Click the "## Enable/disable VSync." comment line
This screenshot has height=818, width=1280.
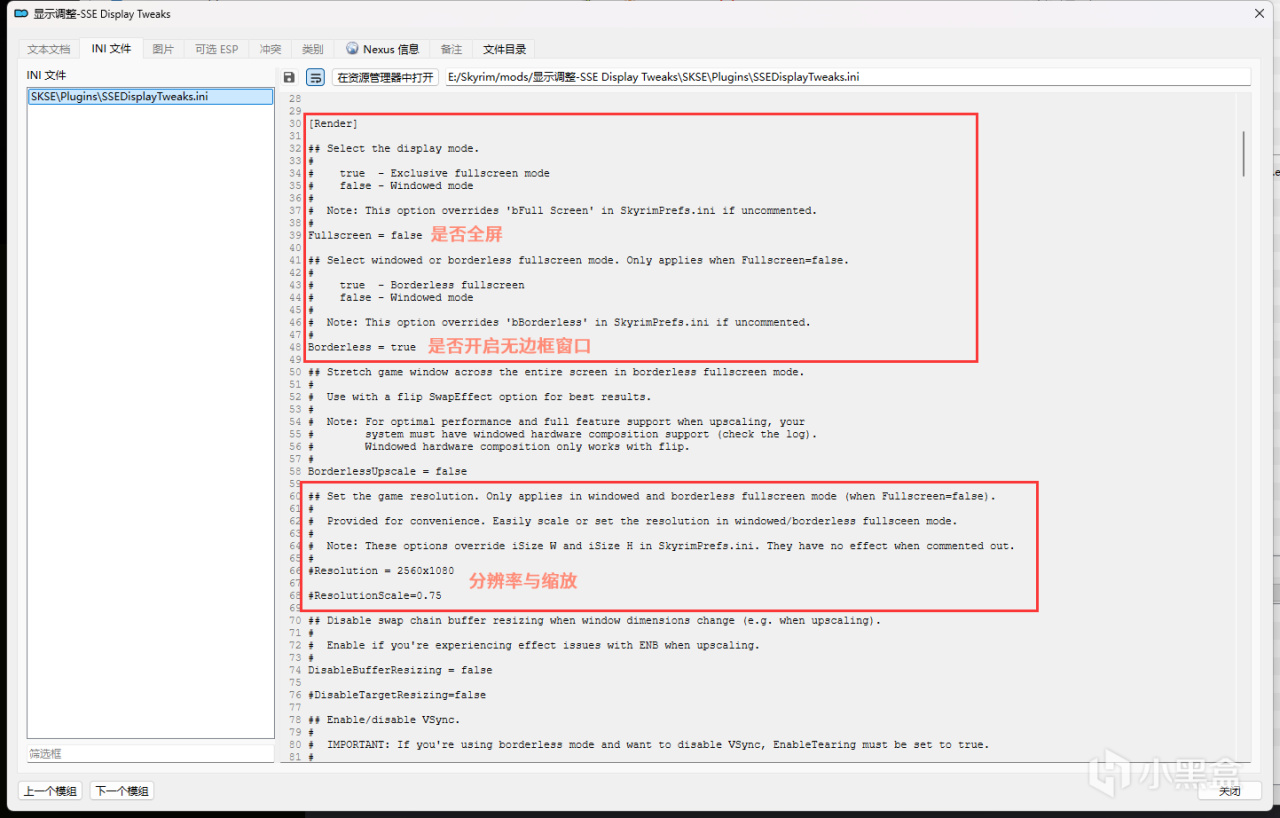(x=384, y=720)
